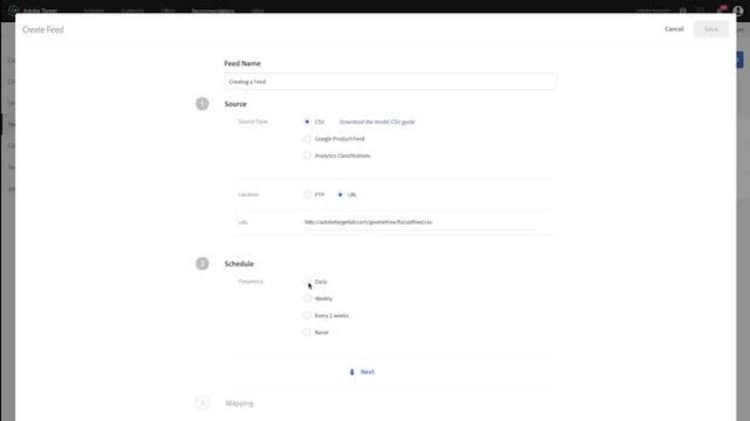Screen dimensions: 750x421
Task: Choose Google Product Feed source type
Action: (307, 139)
